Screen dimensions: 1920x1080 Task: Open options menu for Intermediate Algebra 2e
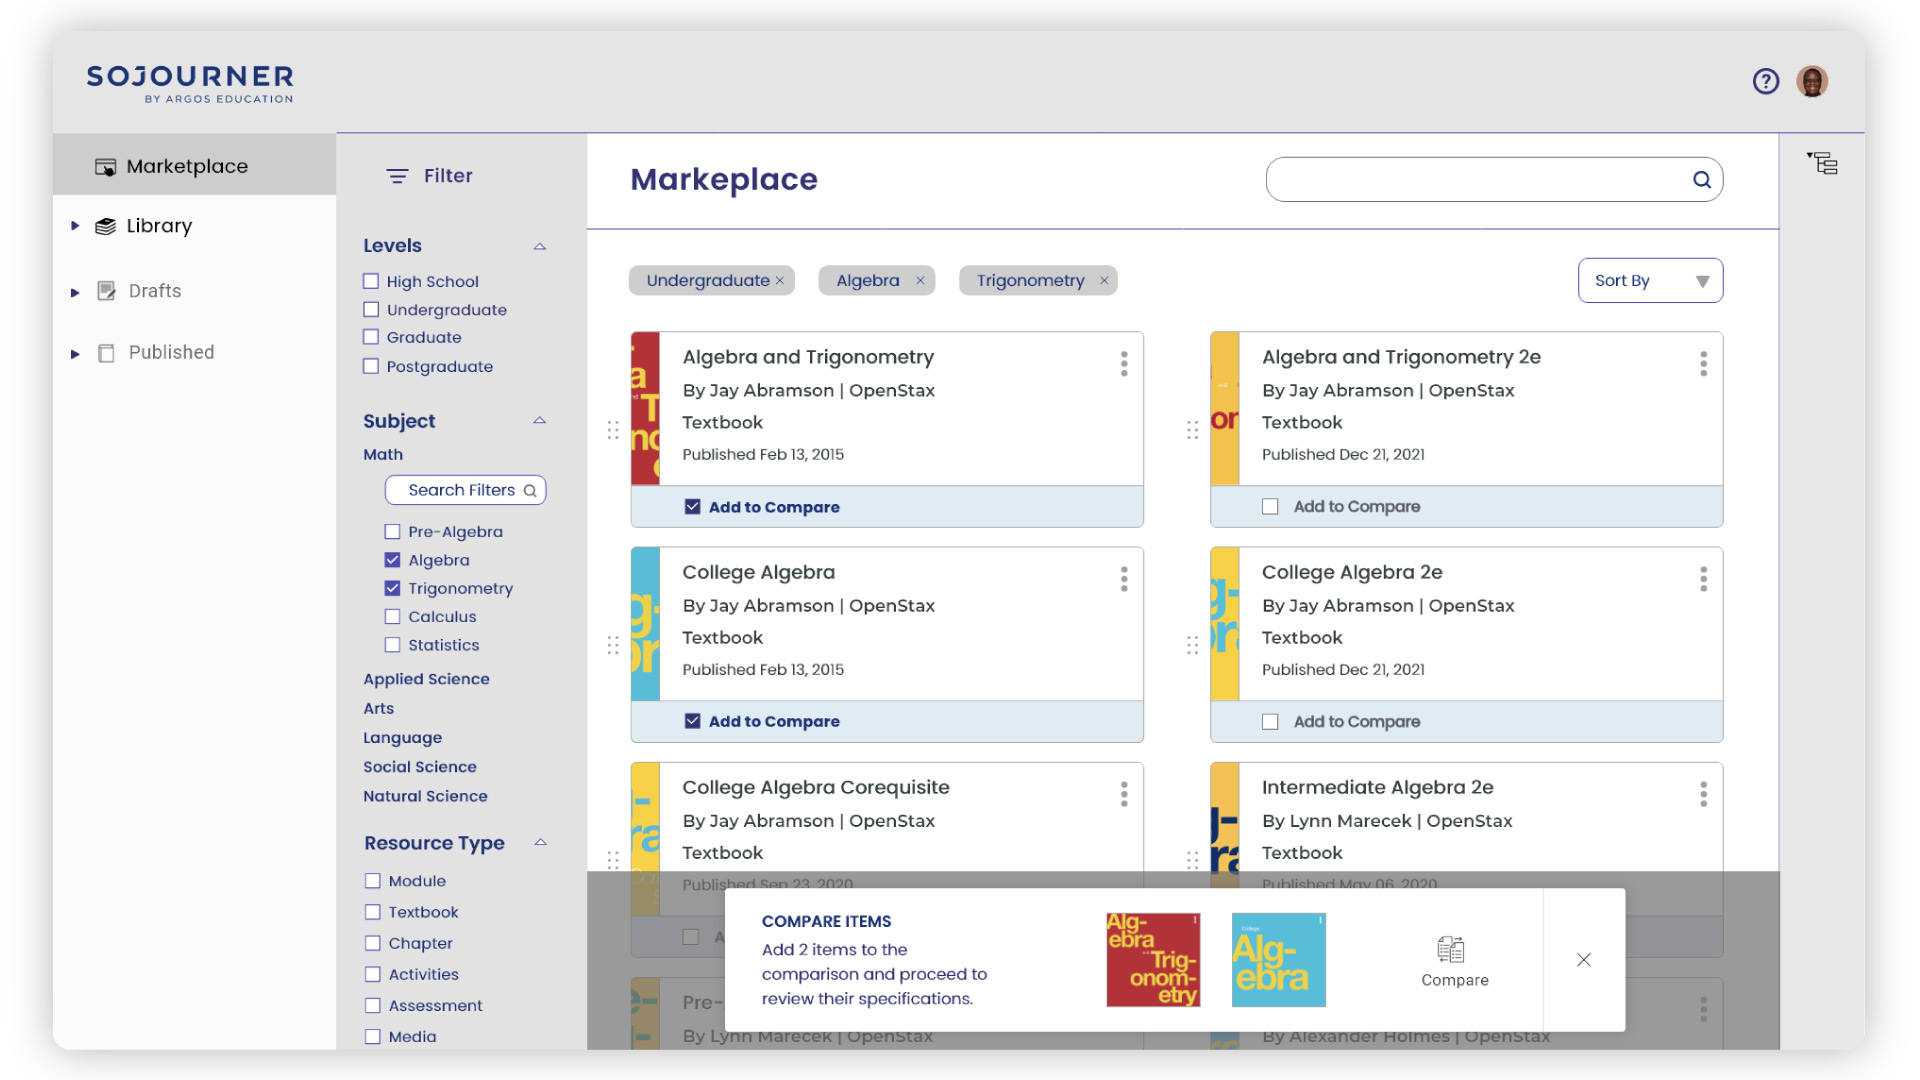(1703, 794)
